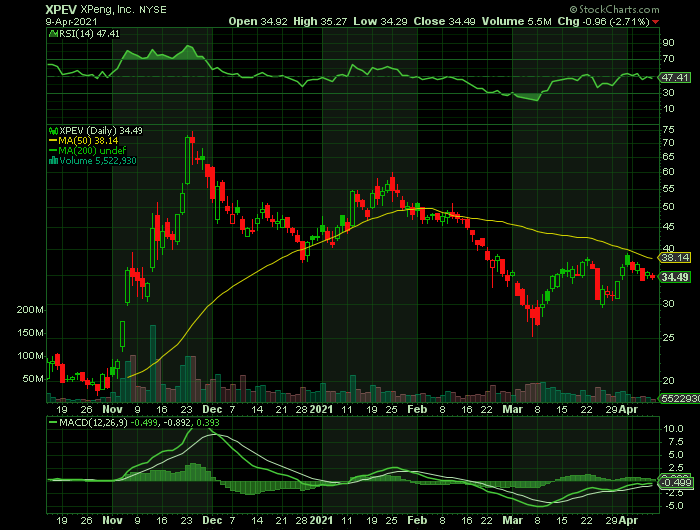Click the MA(200) undef legend label
Screen dimensions: 700x530
click(x=92, y=150)
